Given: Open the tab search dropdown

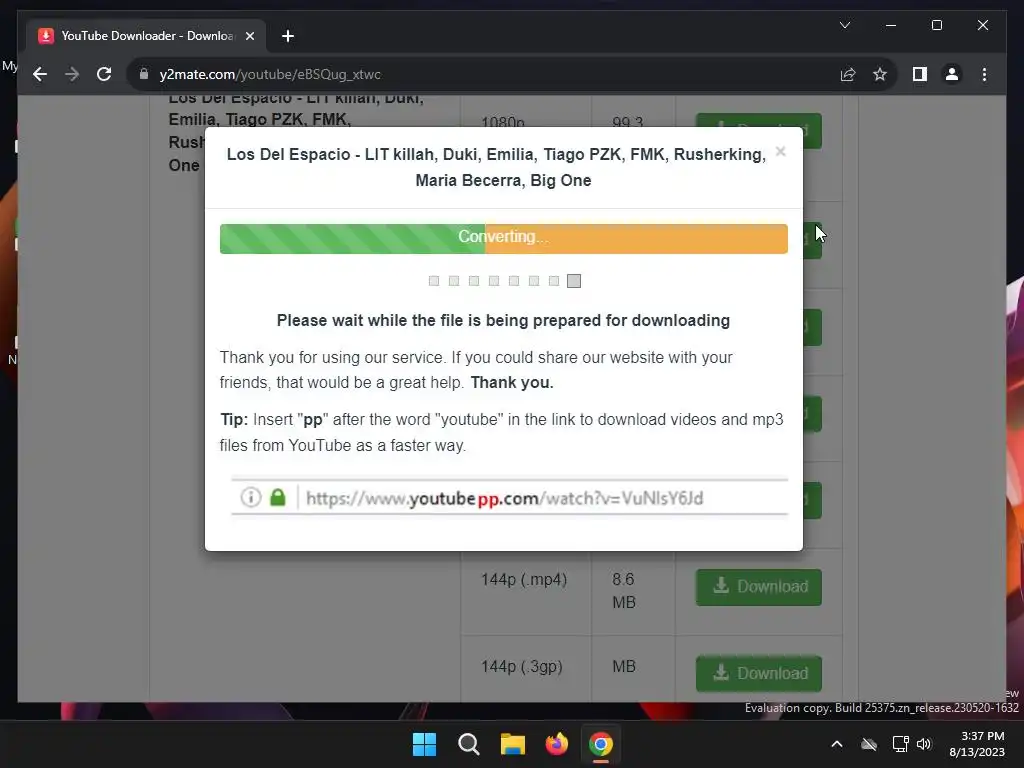Looking at the screenshot, I should click(x=844, y=25).
